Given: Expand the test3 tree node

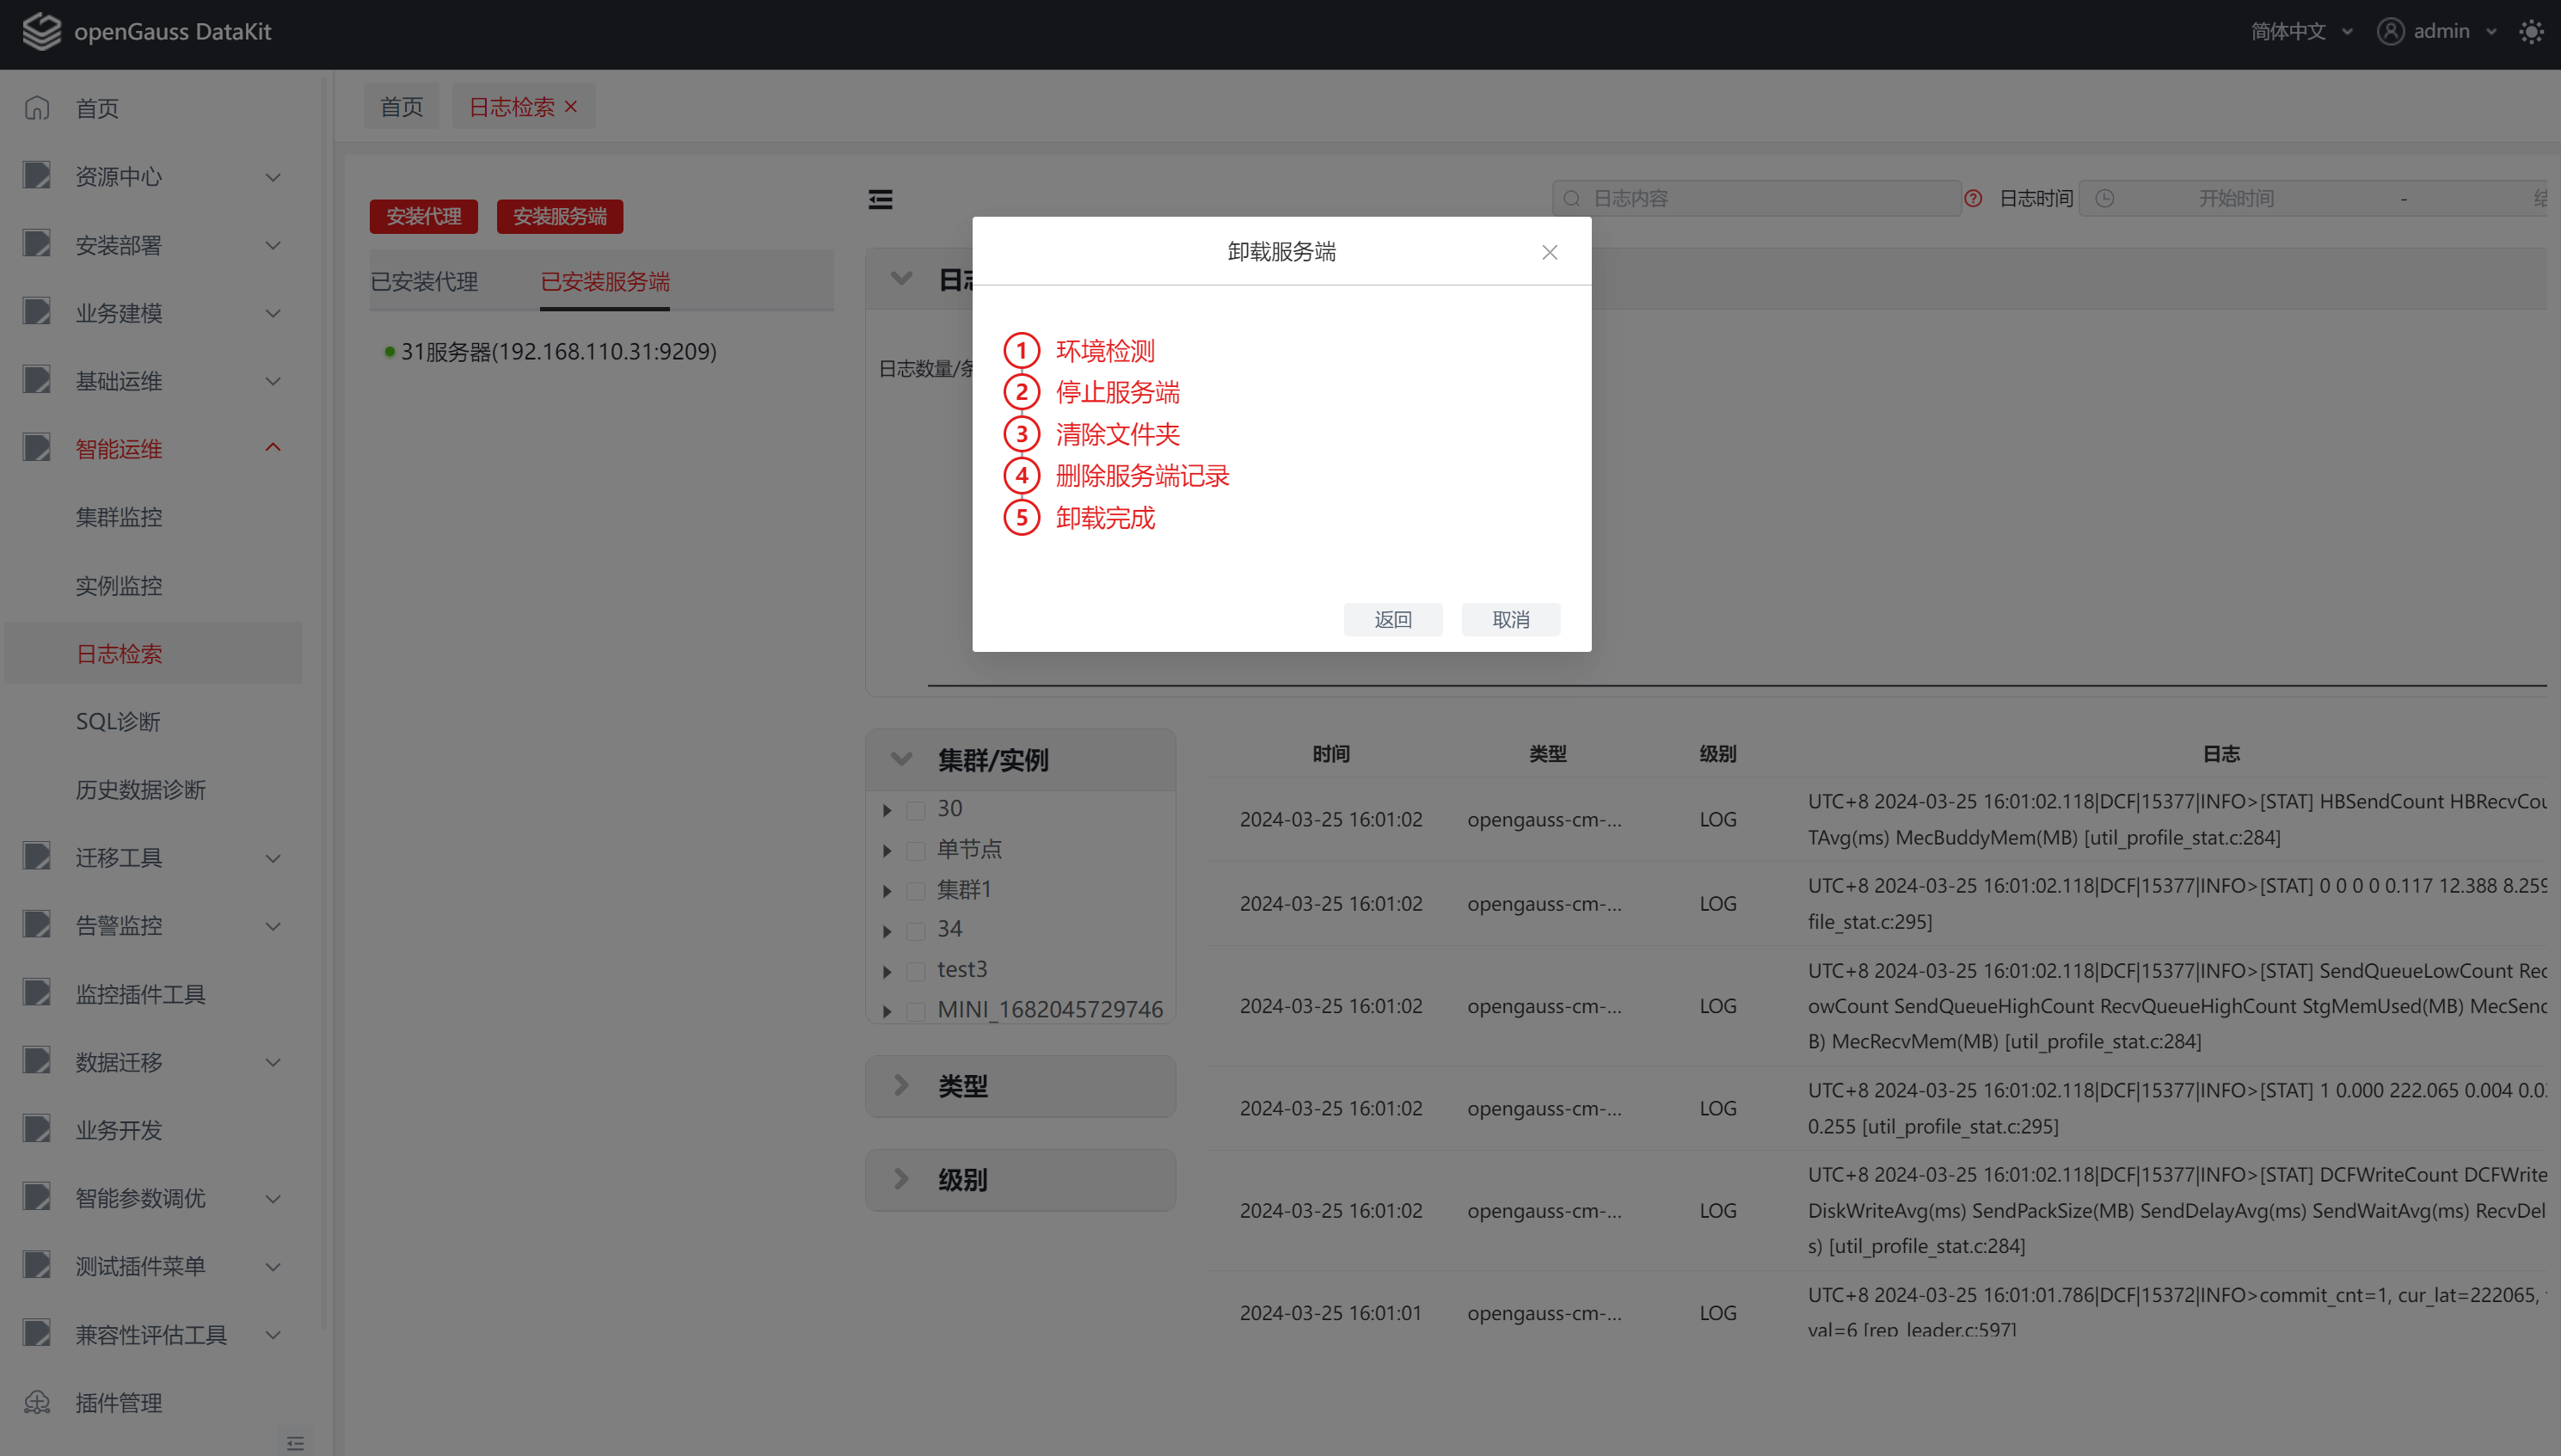Looking at the screenshot, I should click(887, 971).
